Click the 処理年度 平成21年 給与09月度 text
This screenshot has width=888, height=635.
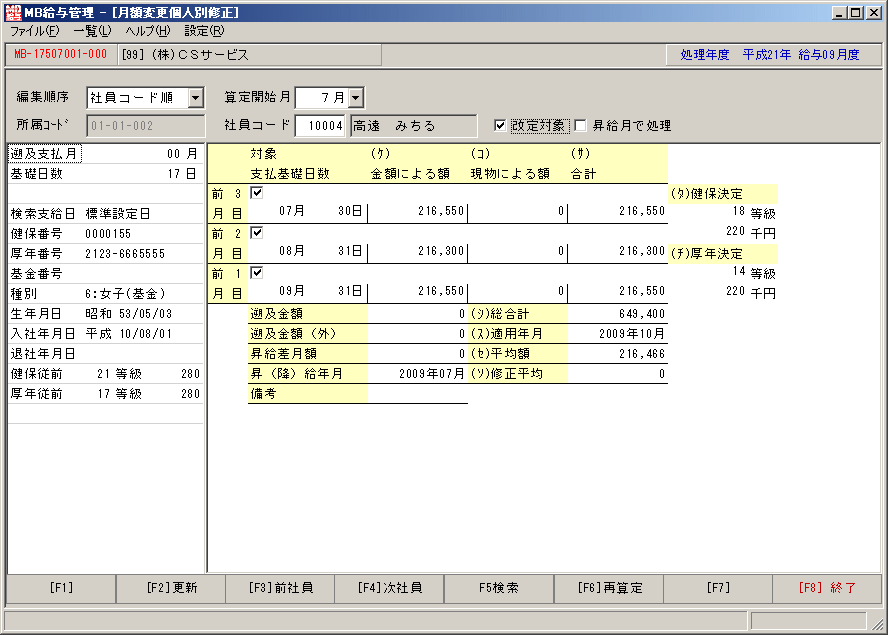point(770,54)
